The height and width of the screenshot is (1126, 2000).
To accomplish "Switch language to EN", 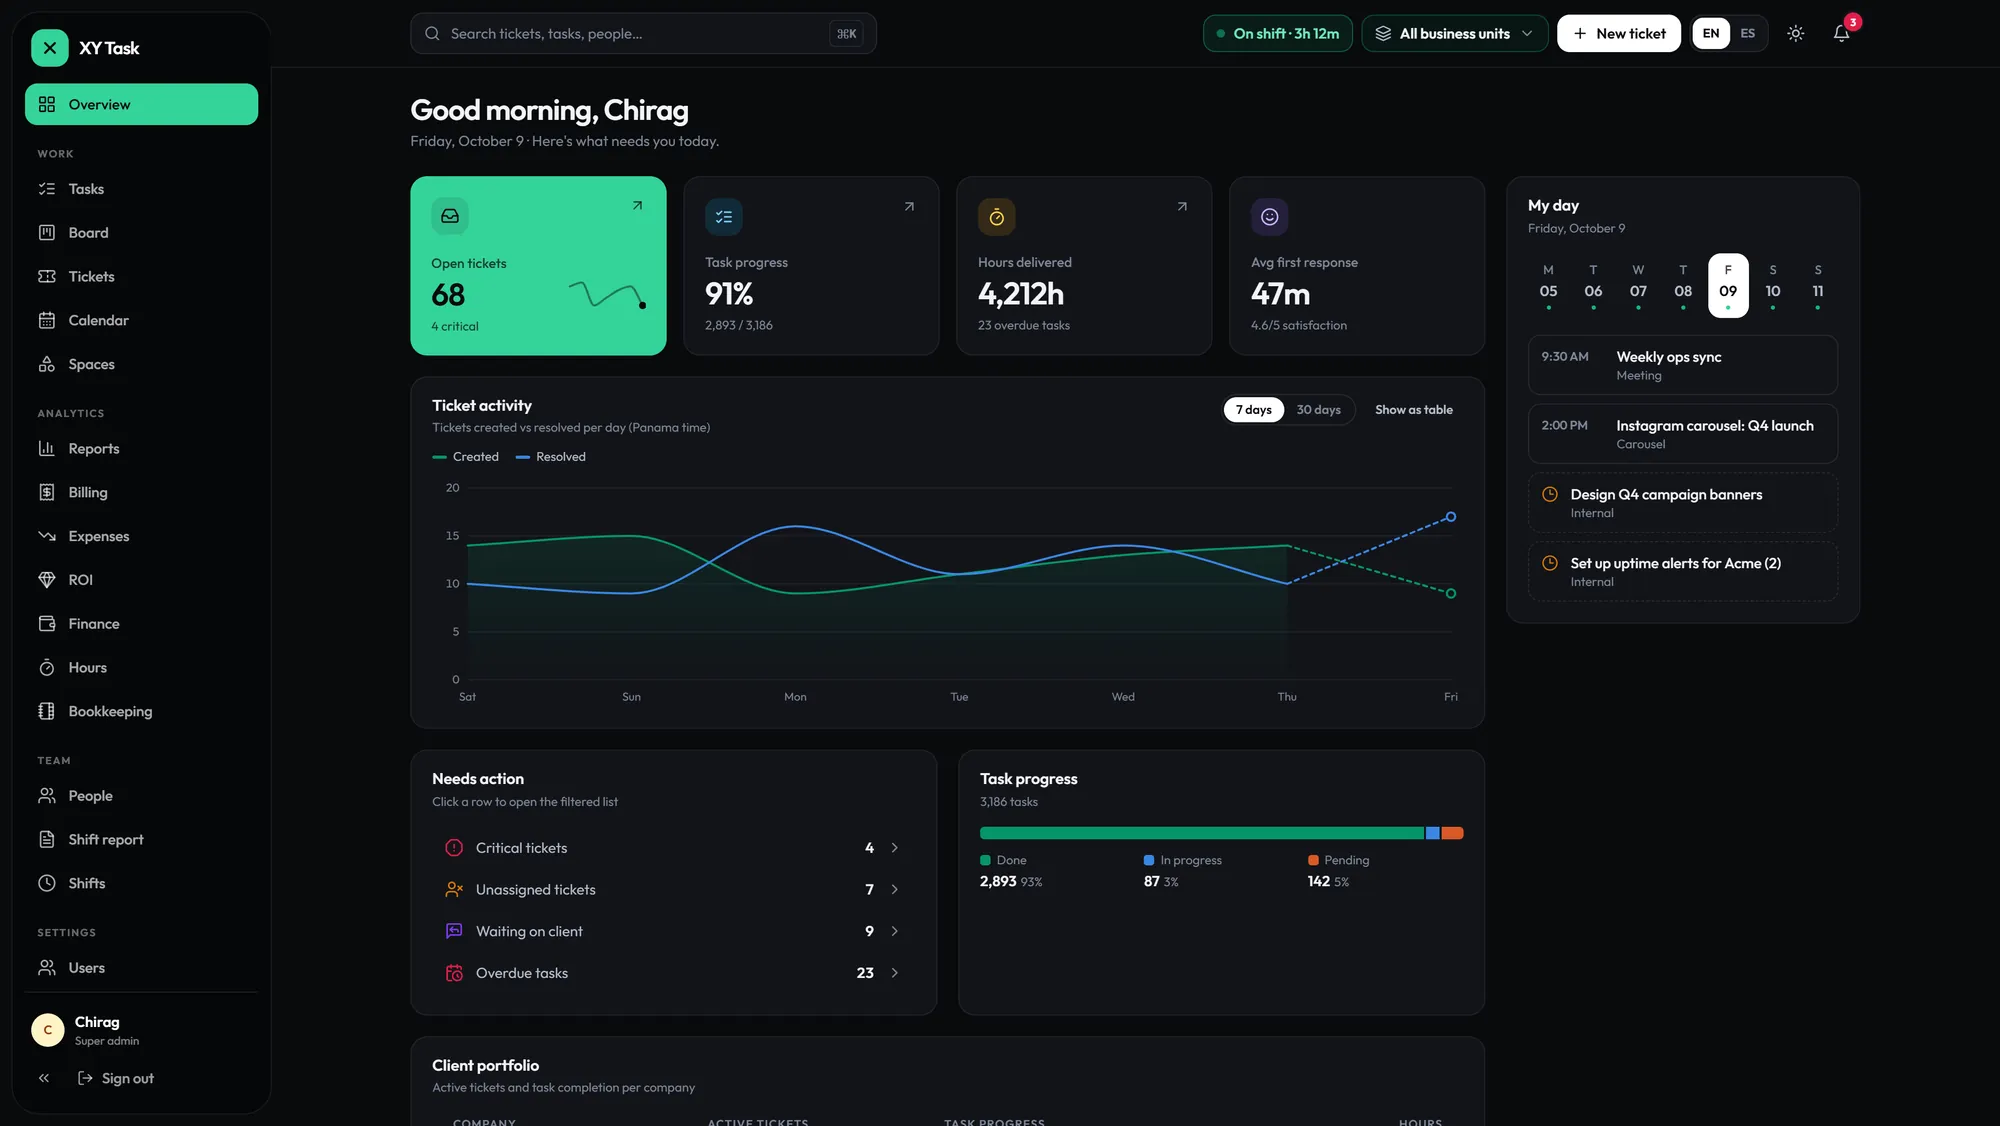I will (1711, 33).
